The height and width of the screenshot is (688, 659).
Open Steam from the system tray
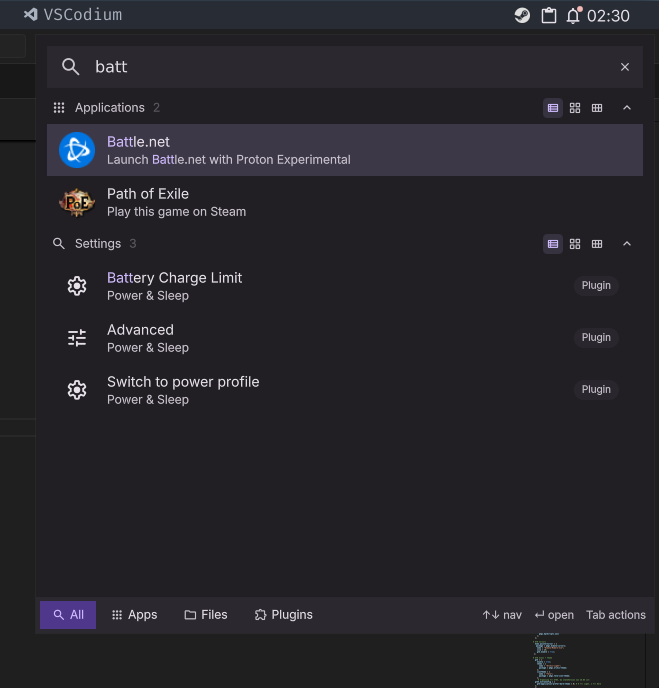click(x=522, y=15)
